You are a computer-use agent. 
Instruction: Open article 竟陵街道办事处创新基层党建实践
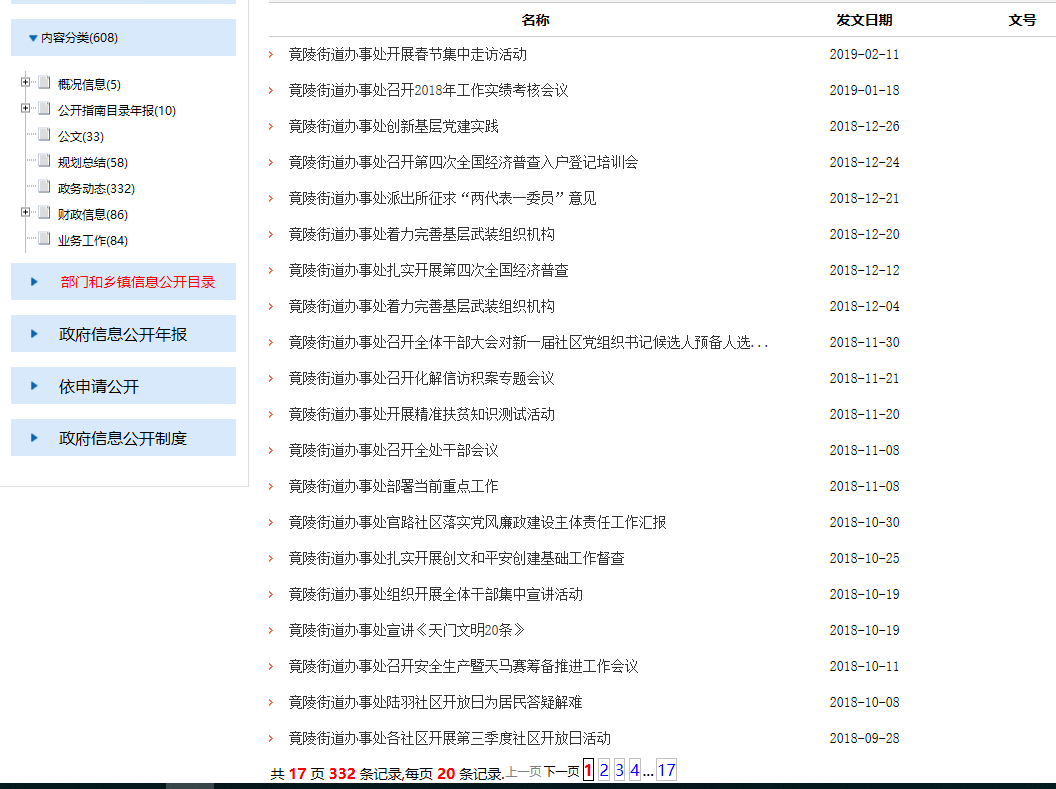(x=393, y=126)
